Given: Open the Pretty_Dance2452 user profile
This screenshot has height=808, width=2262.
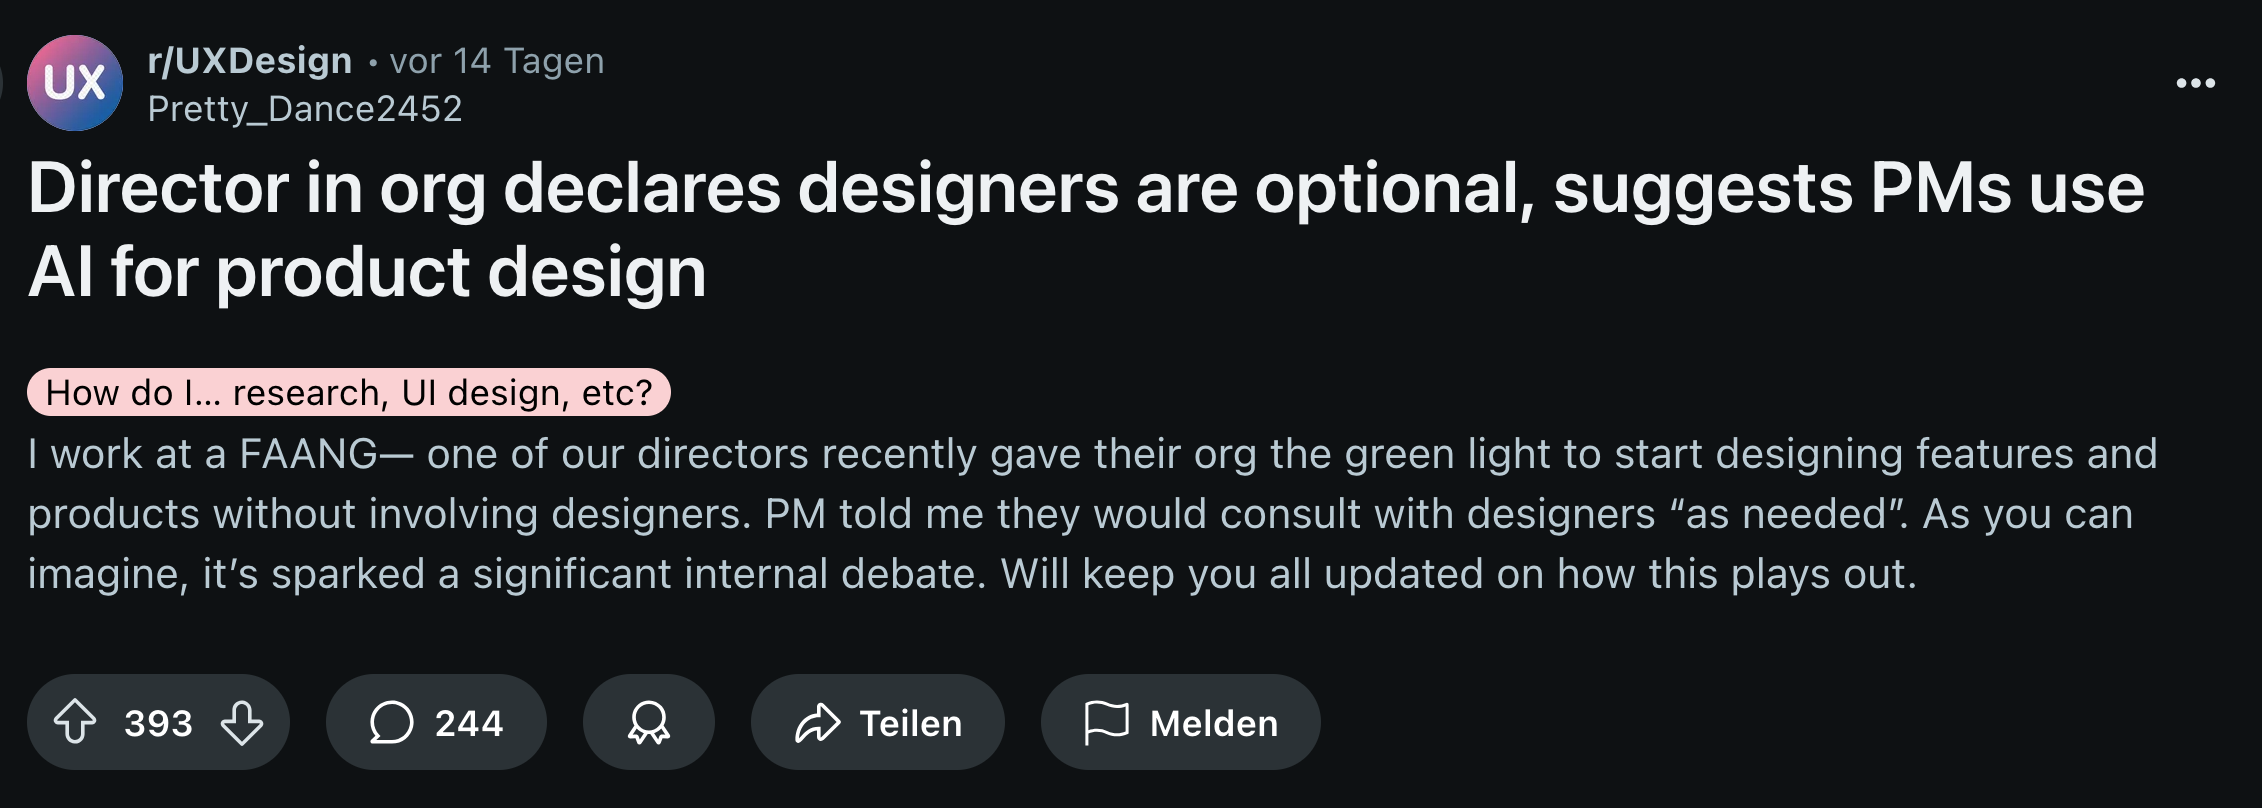Looking at the screenshot, I should (305, 108).
